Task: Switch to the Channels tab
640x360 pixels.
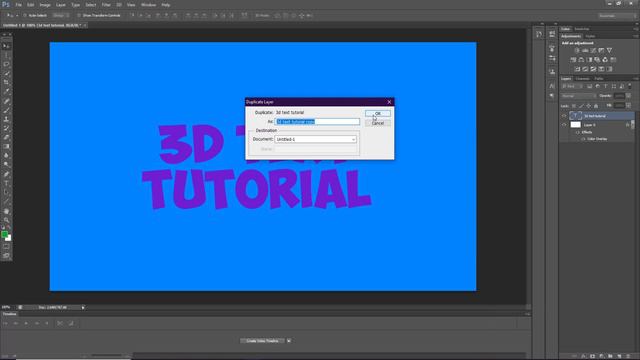Action: tap(582, 78)
